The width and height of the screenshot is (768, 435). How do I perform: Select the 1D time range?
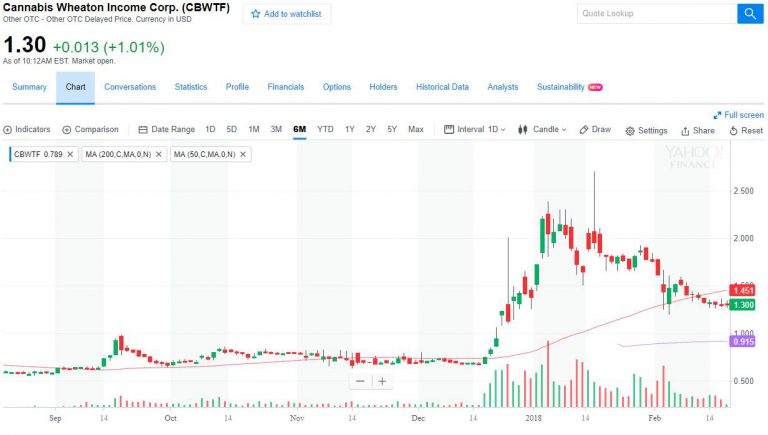click(x=210, y=129)
